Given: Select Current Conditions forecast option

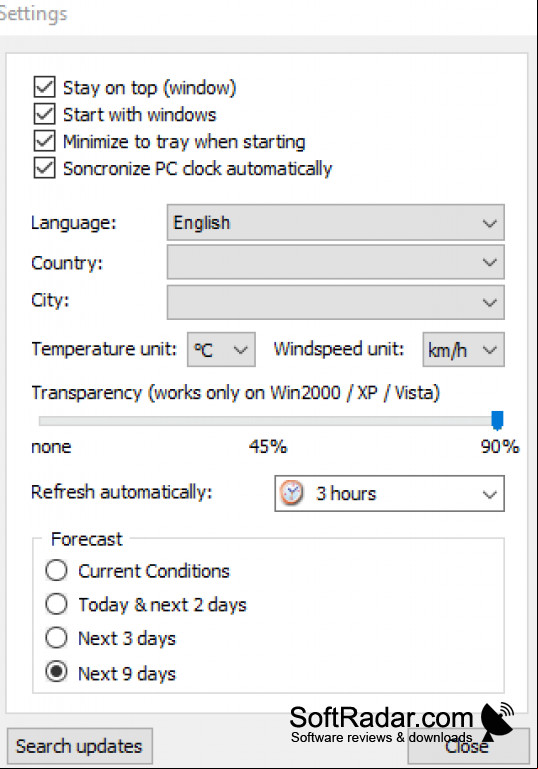Looking at the screenshot, I should [x=56, y=571].
